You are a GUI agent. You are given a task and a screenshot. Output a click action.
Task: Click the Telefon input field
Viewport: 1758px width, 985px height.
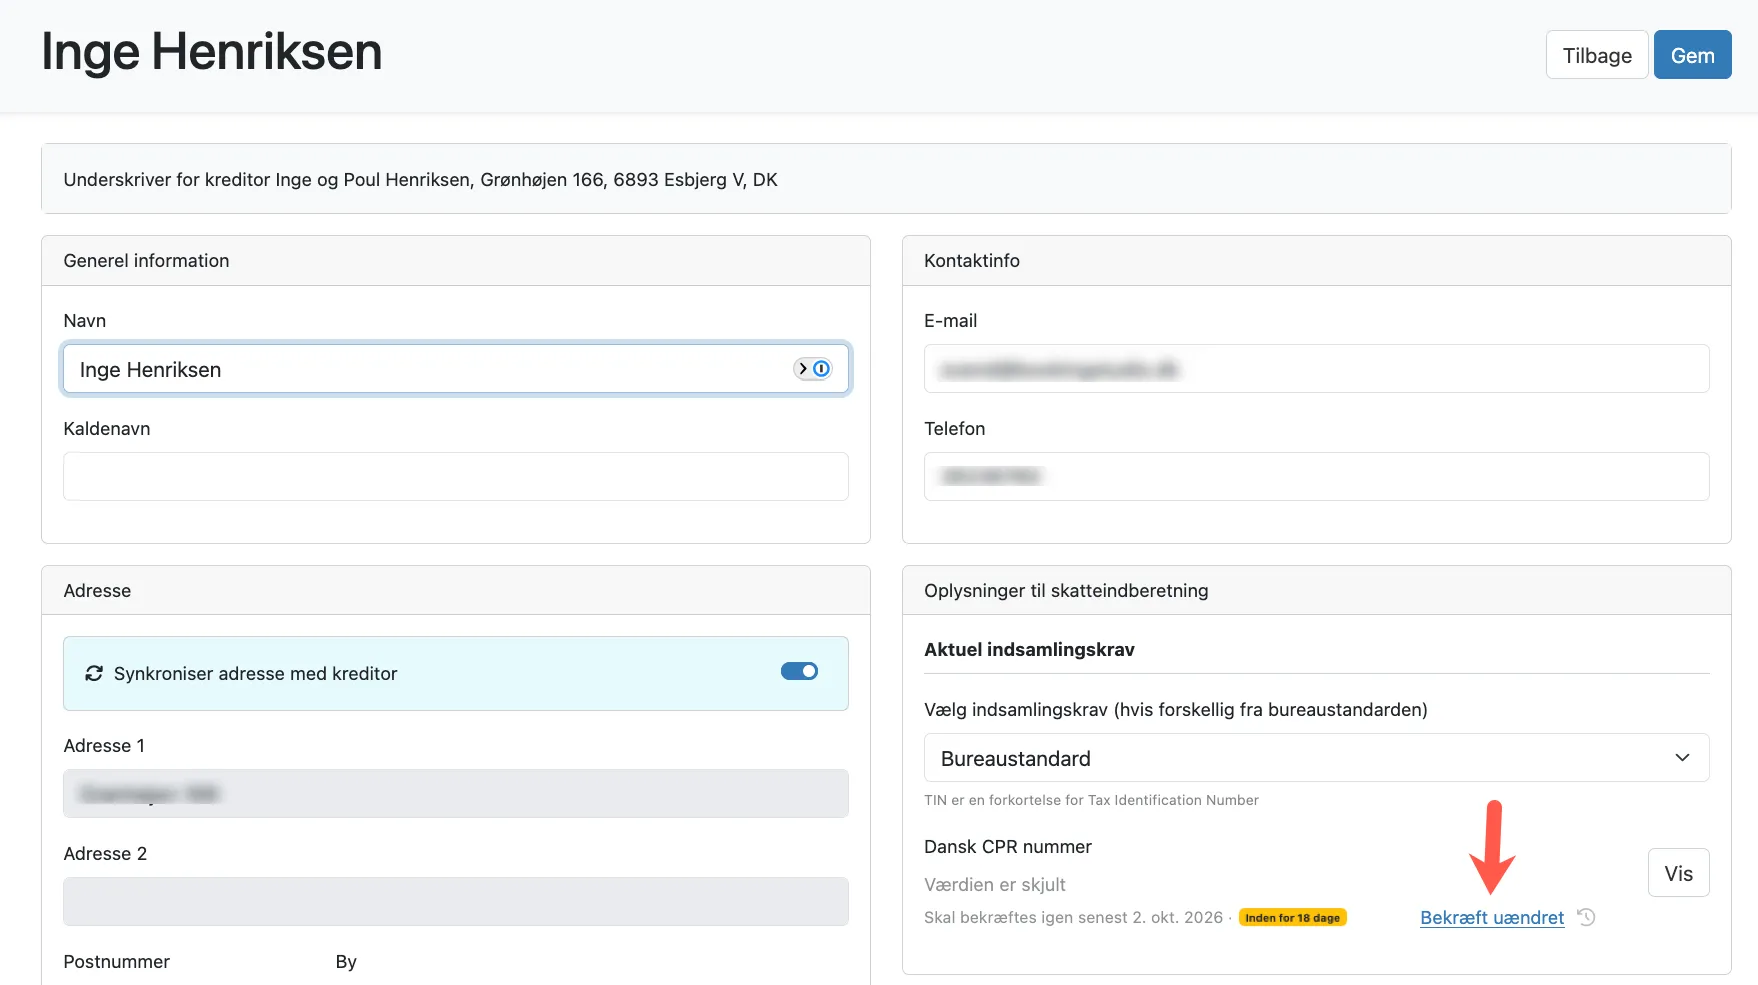pyautogui.click(x=1316, y=477)
